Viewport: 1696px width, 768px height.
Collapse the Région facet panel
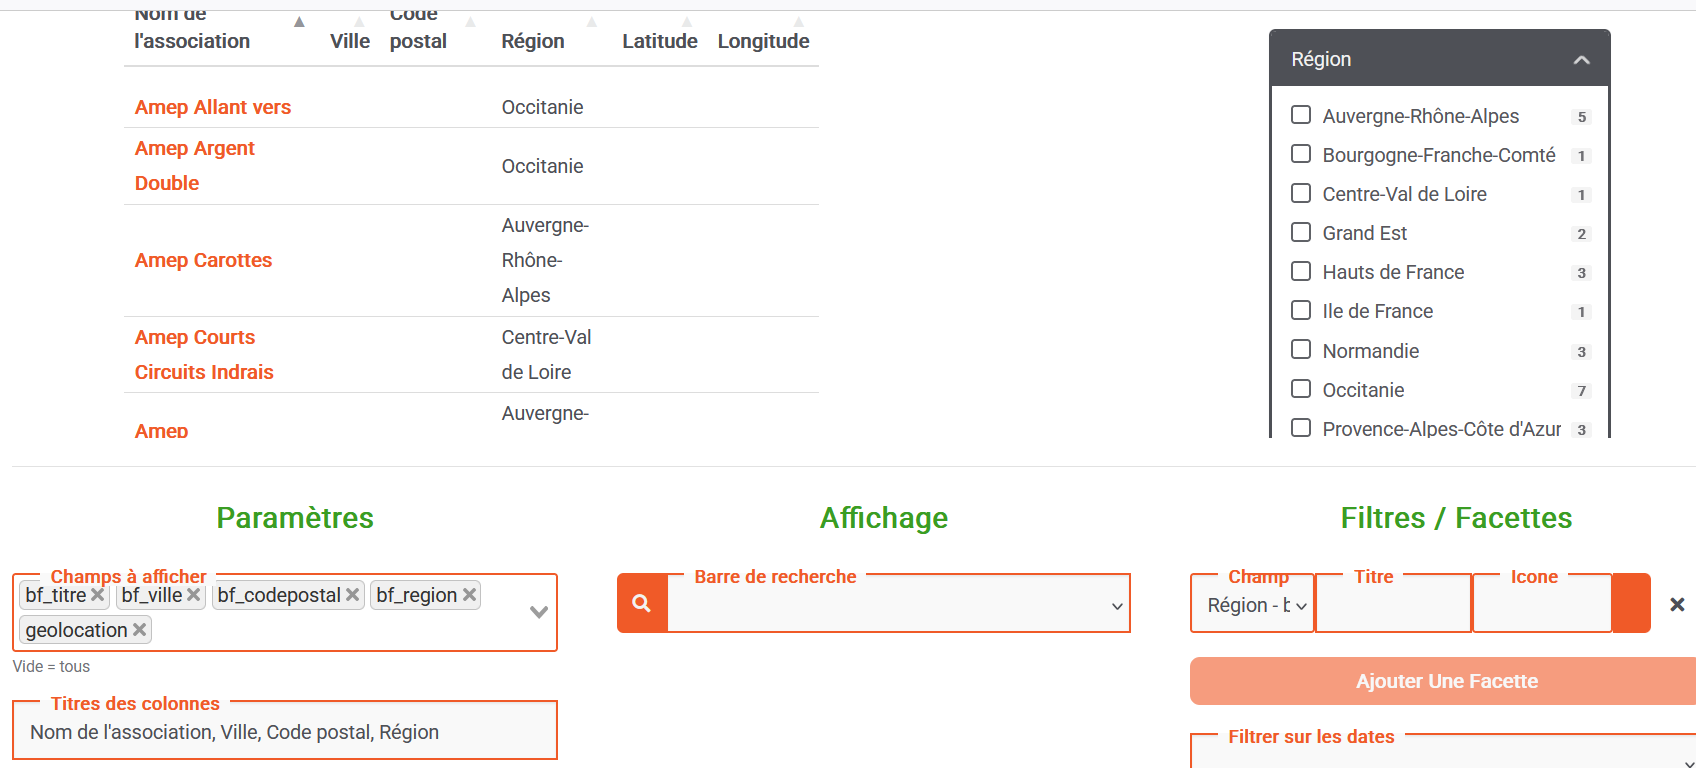pyautogui.click(x=1581, y=60)
